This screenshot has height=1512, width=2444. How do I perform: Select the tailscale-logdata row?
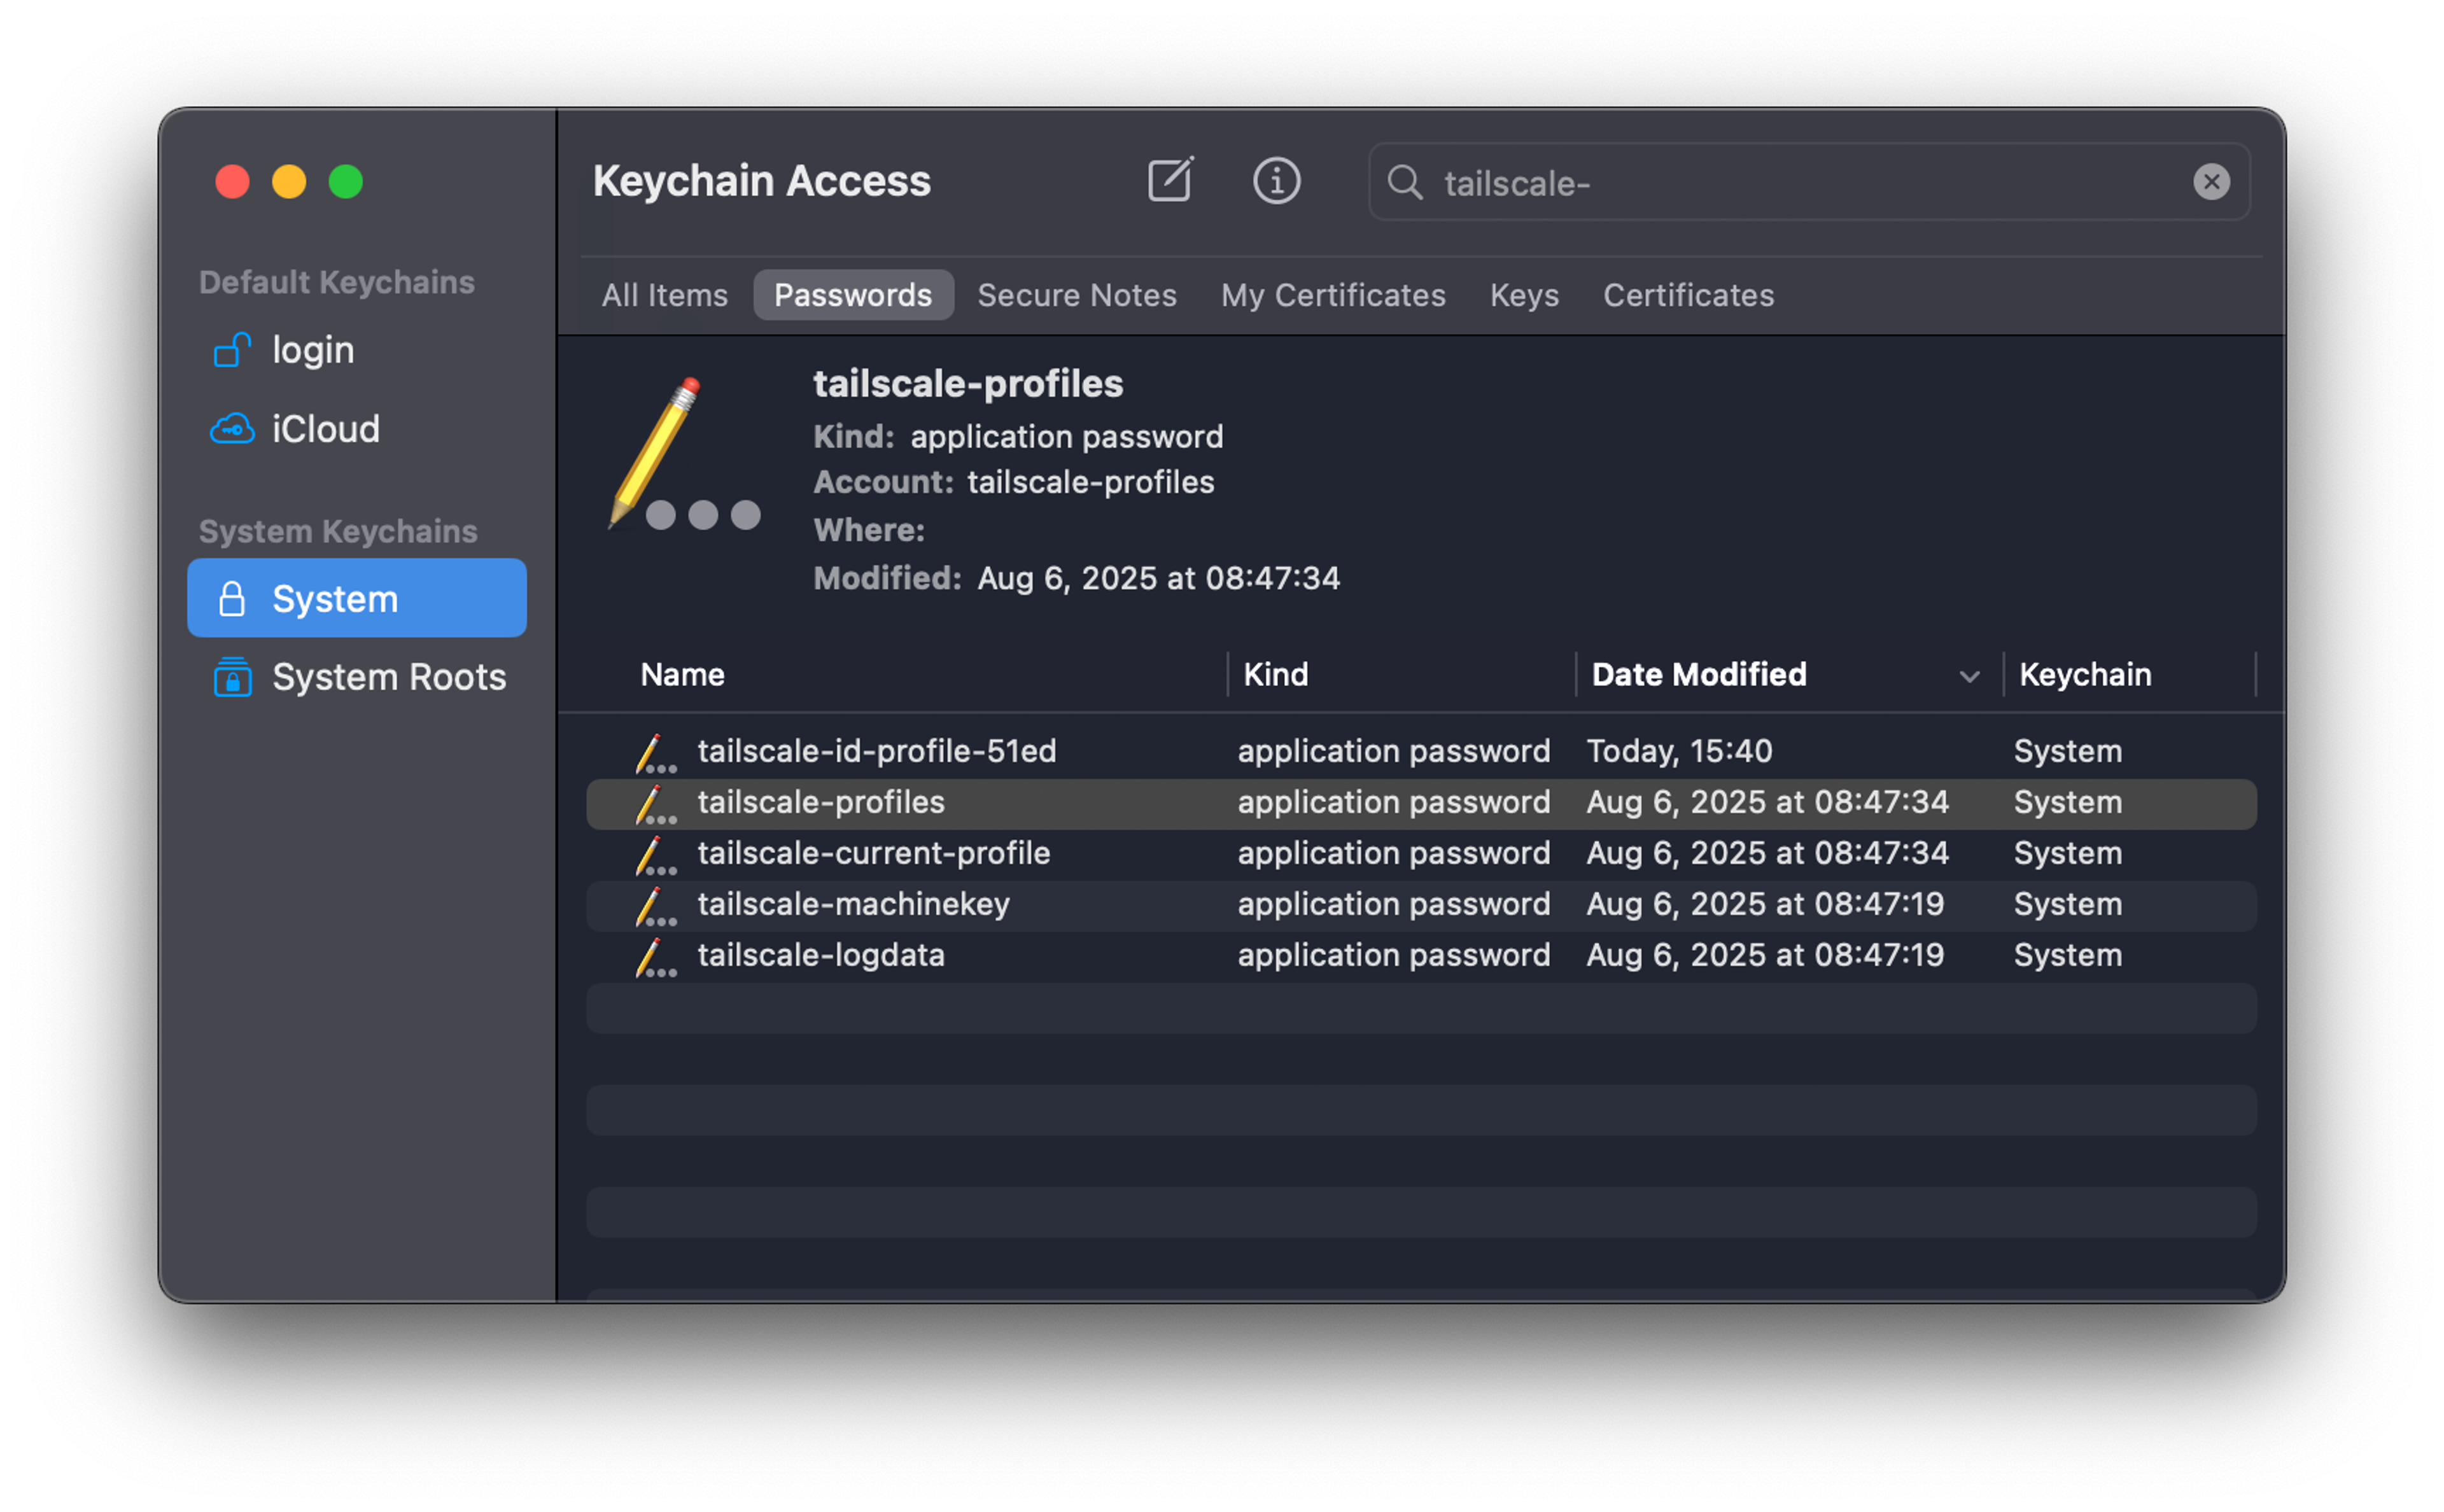click(1421, 956)
